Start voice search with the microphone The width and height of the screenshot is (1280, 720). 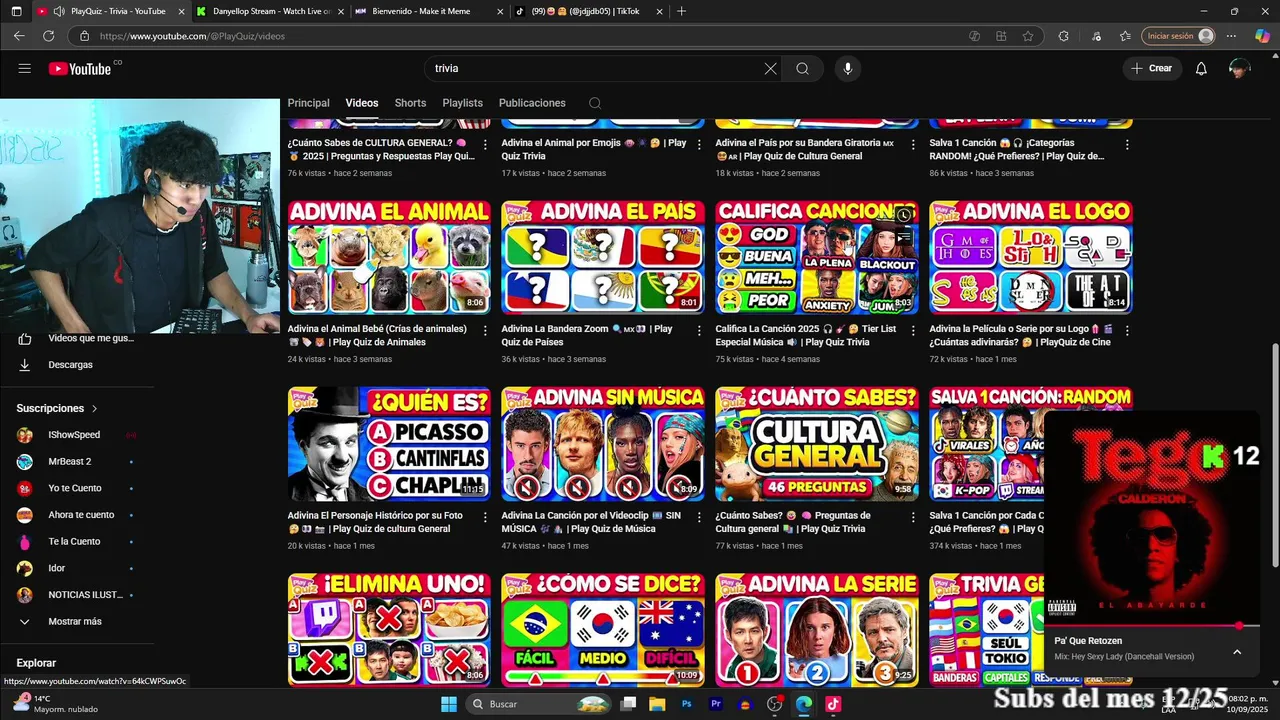tap(848, 68)
